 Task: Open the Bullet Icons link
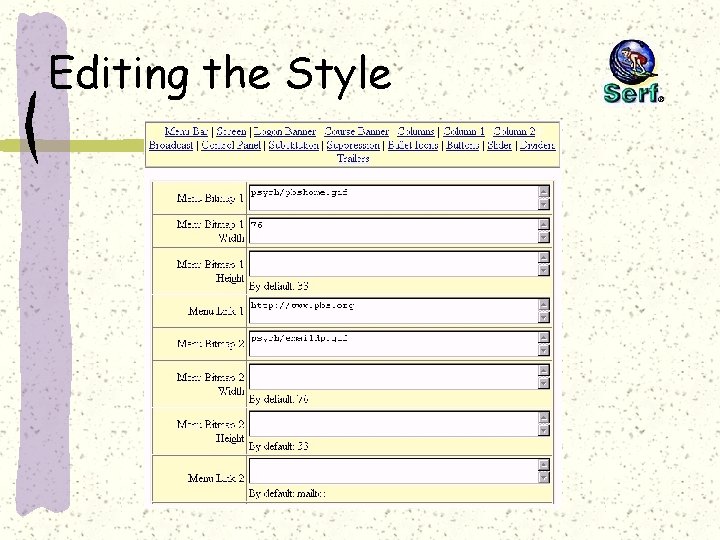[x=413, y=145]
